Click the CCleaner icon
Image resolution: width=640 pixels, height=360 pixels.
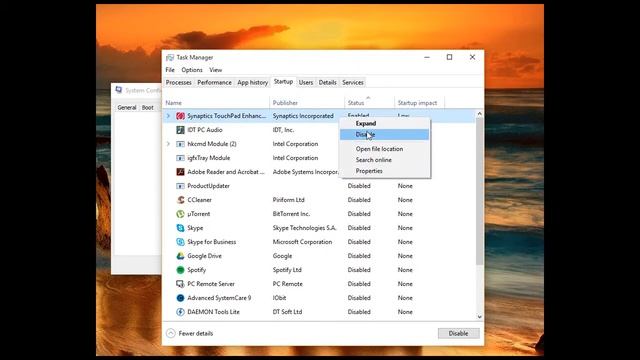tap(180, 200)
